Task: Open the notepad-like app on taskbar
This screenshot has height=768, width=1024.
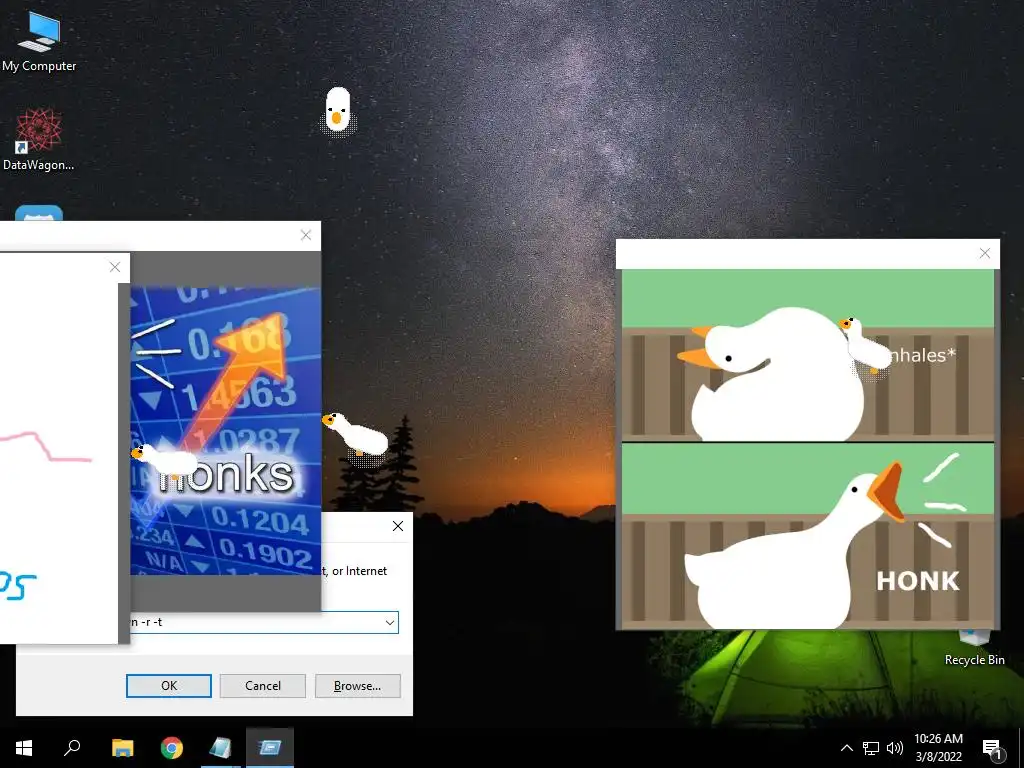Action: pos(220,748)
